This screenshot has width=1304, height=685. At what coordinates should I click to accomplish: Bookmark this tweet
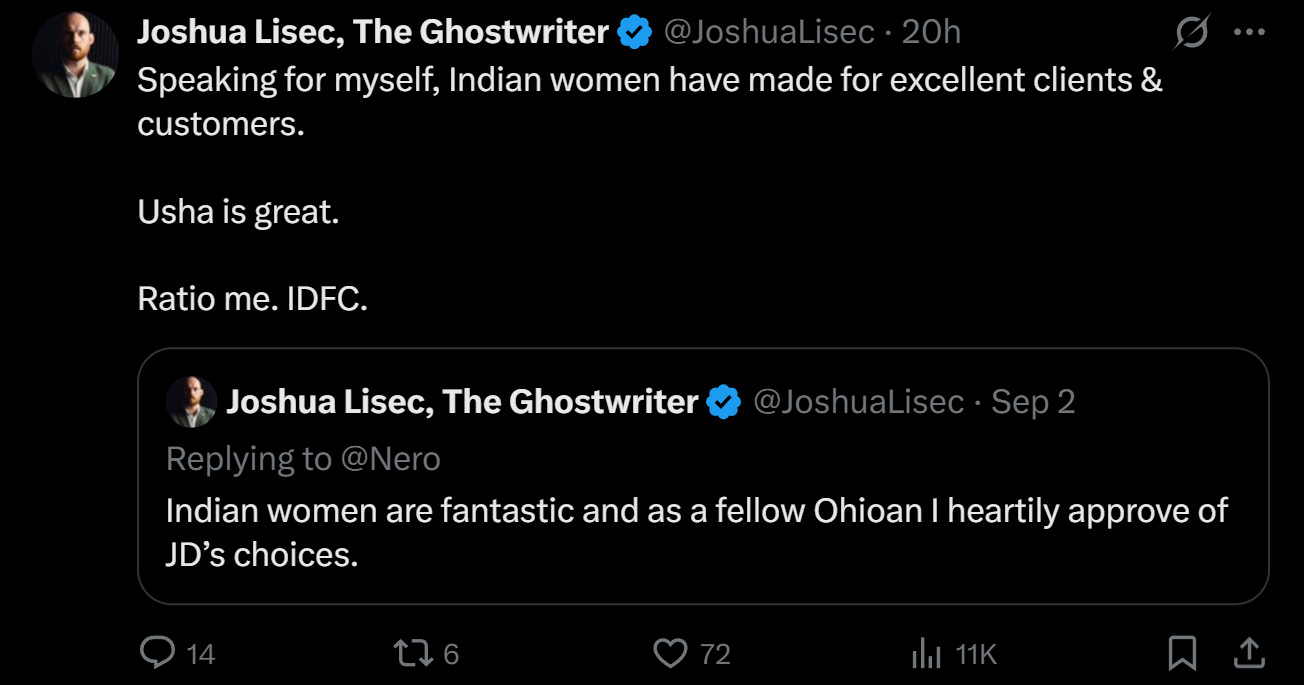pyautogui.click(x=1182, y=654)
